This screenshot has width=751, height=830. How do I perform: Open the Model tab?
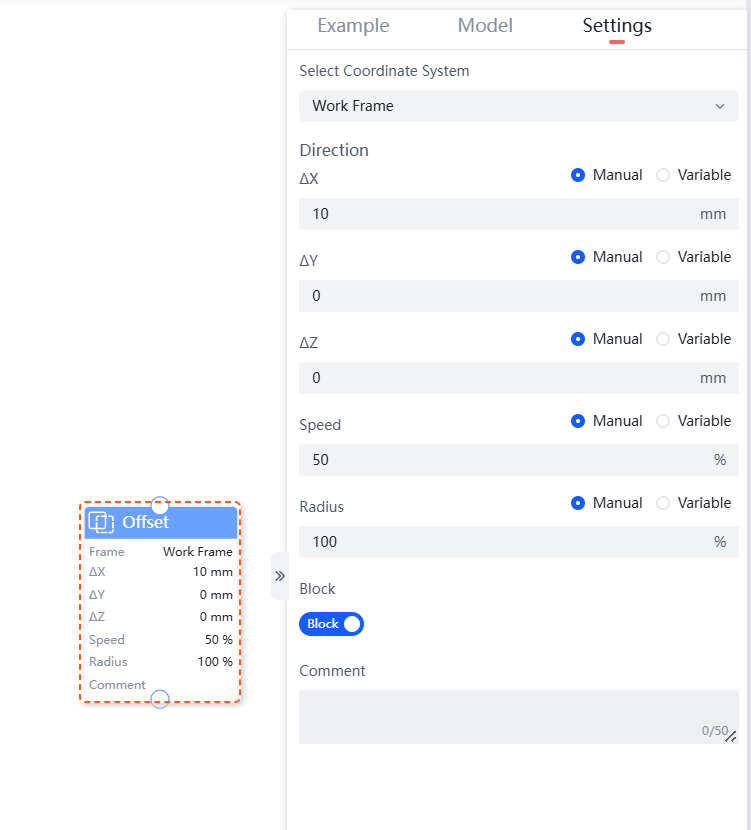tap(485, 26)
